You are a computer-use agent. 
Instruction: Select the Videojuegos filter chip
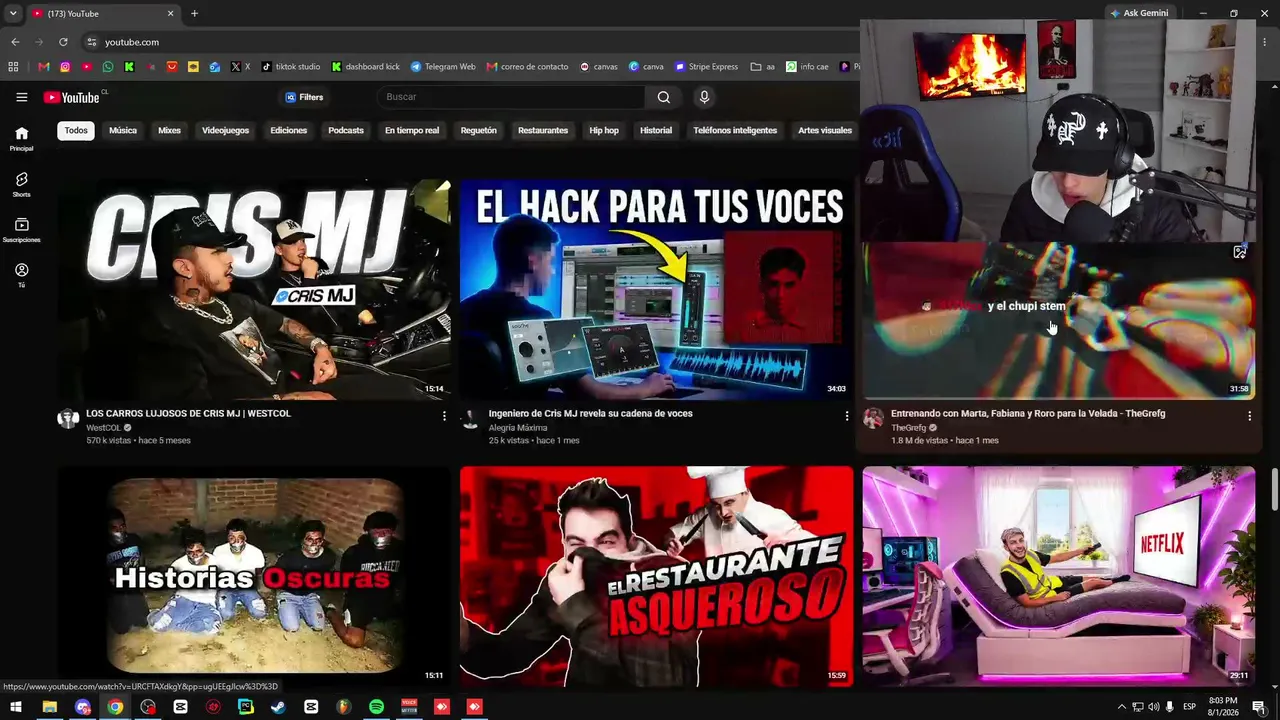225,130
